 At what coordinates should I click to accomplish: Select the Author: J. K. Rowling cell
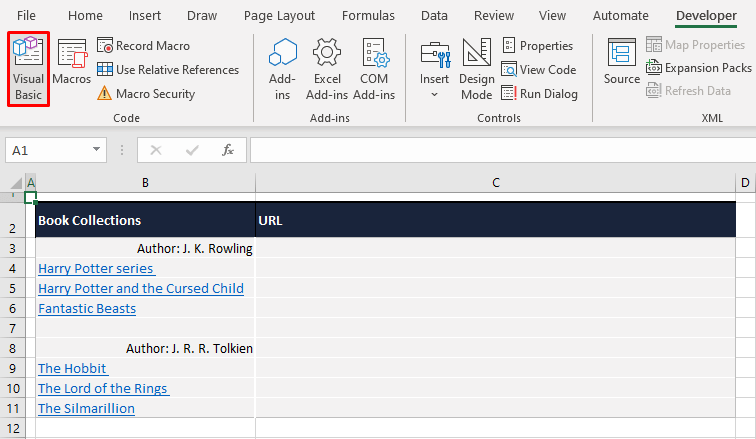[x=145, y=248]
